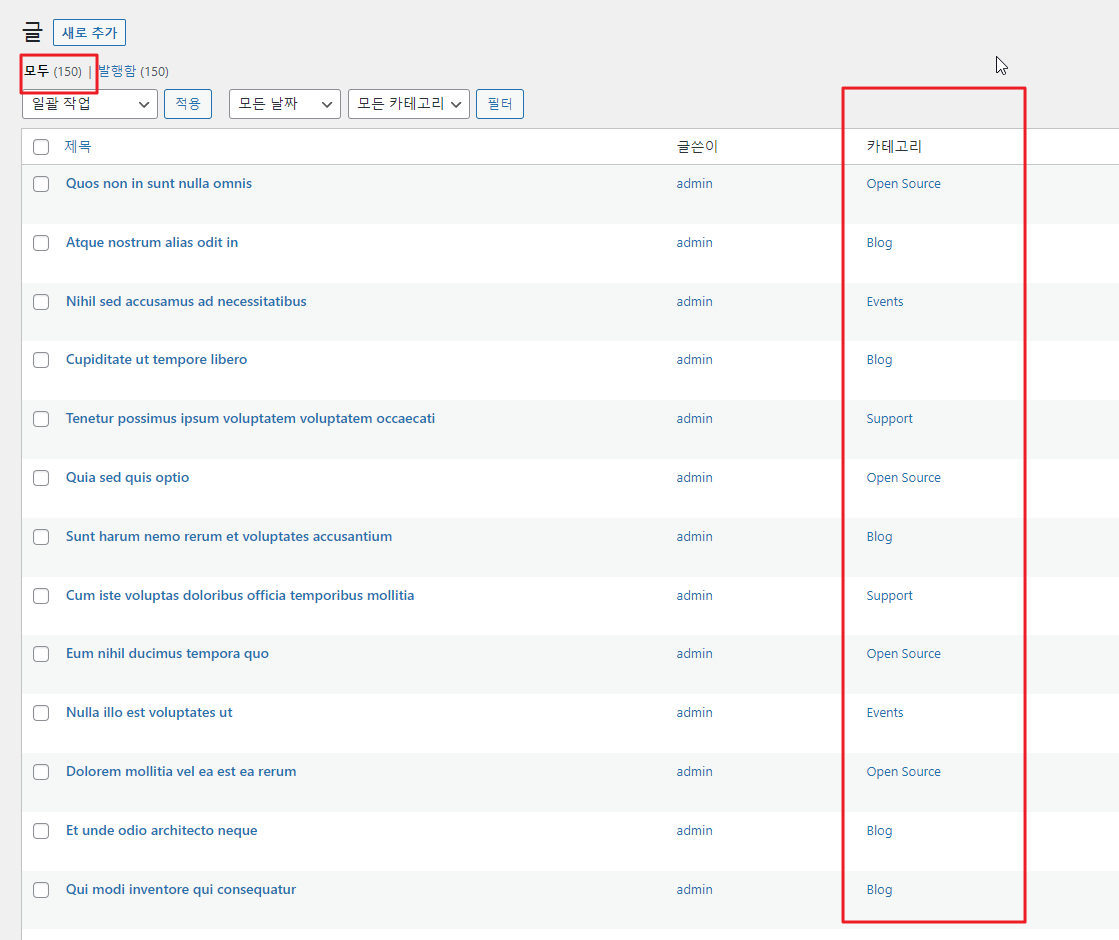This screenshot has height=940, width=1119.
Task: Open the 발행함 (150) filter
Action: pyautogui.click(x=133, y=71)
